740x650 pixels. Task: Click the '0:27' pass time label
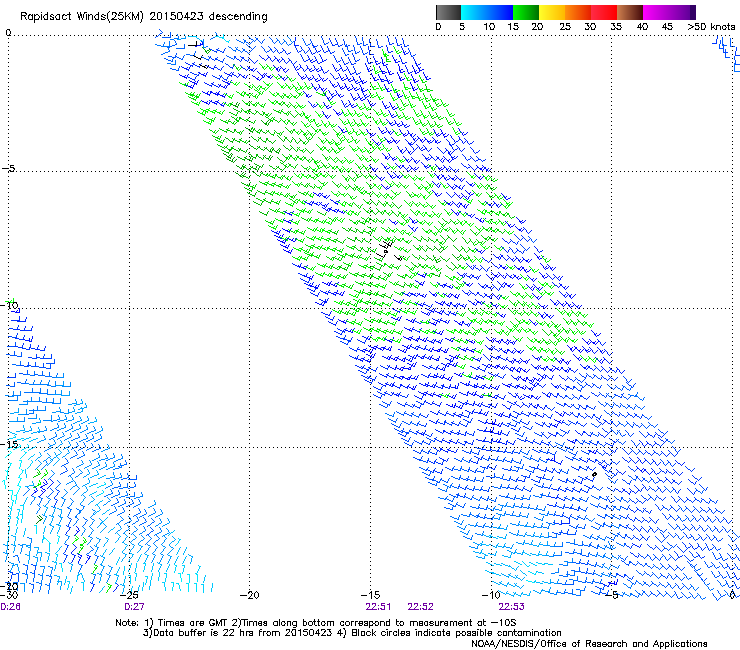pyautogui.click(x=134, y=607)
